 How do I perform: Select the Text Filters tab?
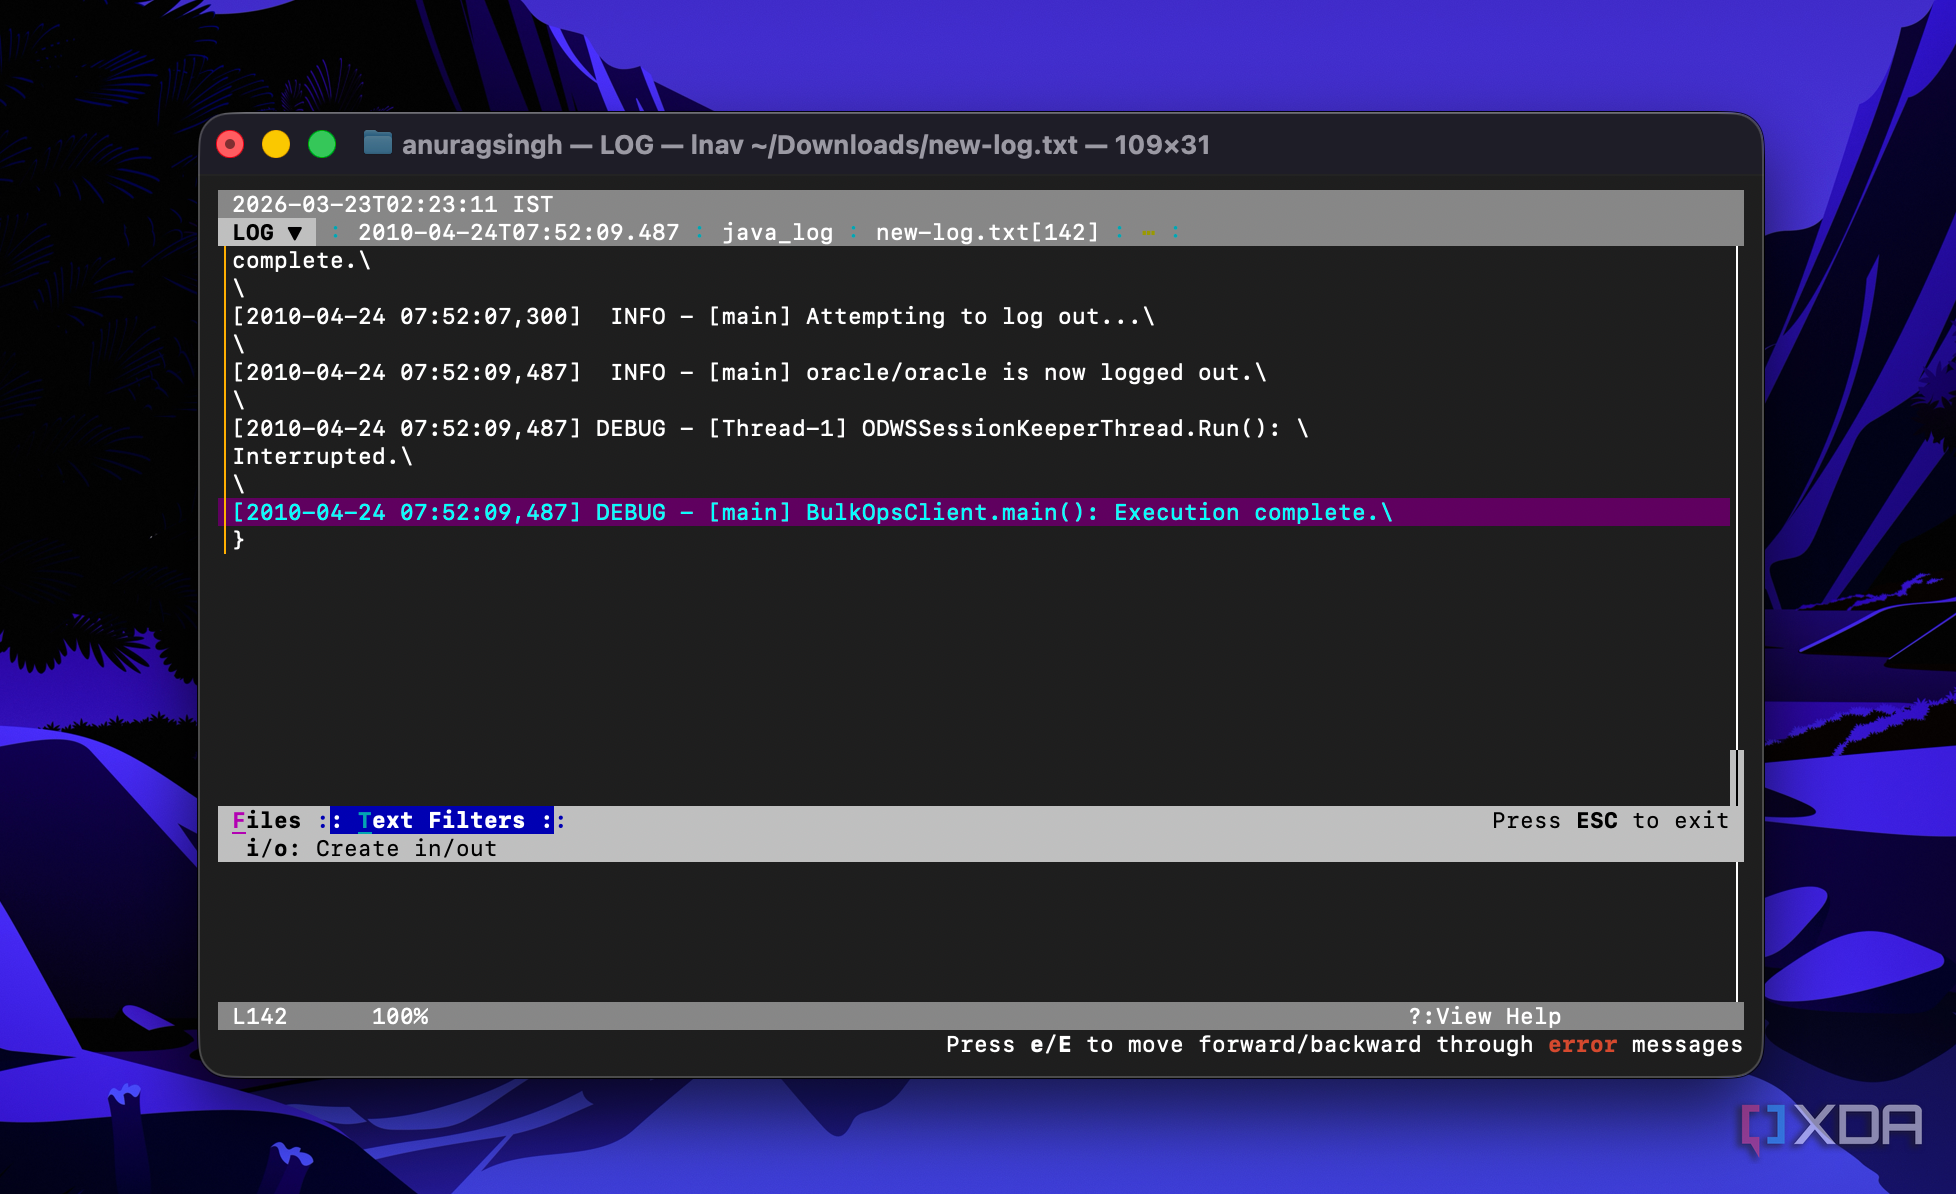(x=441, y=820)
